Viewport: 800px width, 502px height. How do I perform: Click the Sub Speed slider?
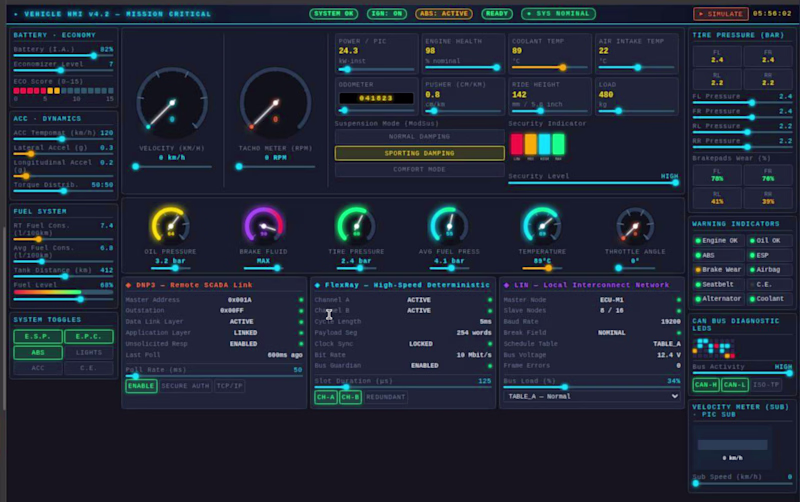[742, 483]
